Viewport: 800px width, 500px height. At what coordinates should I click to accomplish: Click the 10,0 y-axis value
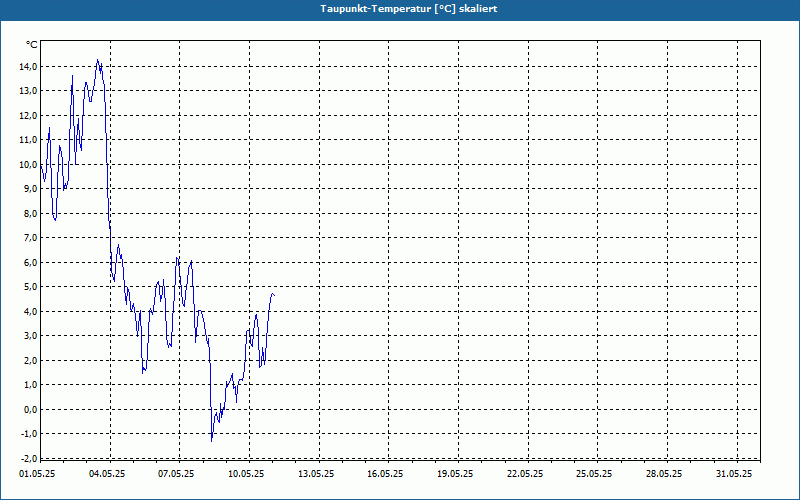coord(28,164)
